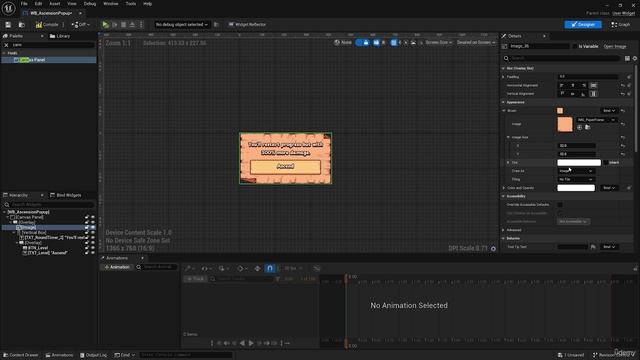Open the Tools menu
Screen dimensions: 640x360
coord(131,4)
